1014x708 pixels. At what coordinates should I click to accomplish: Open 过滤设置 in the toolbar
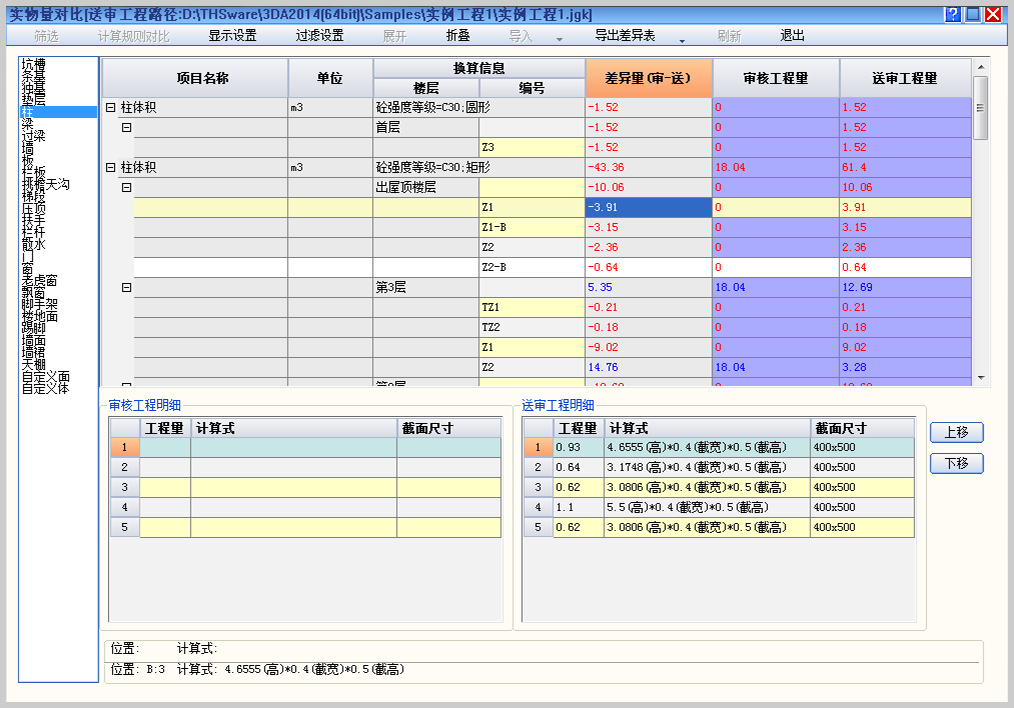point(319,35)
